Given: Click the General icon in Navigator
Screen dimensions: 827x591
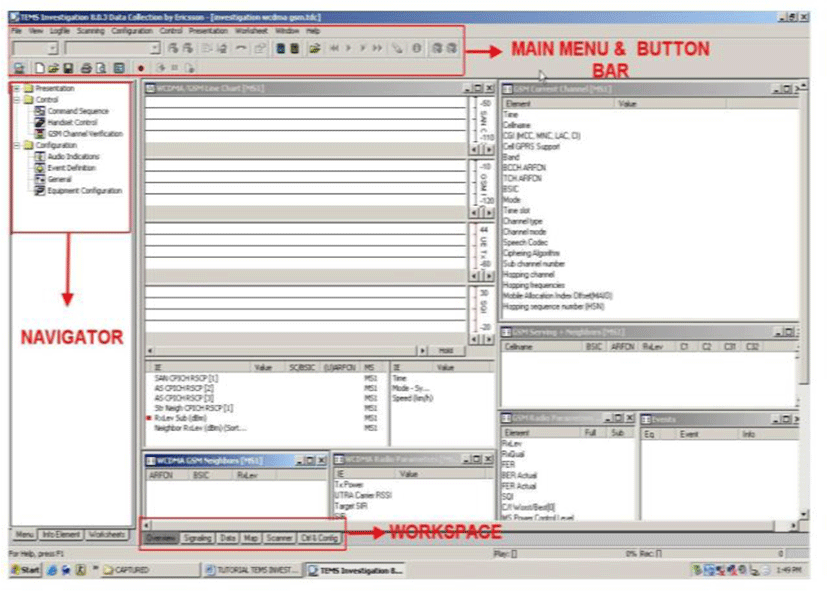Looking at the screenshot, I should [x=40, y=179].
